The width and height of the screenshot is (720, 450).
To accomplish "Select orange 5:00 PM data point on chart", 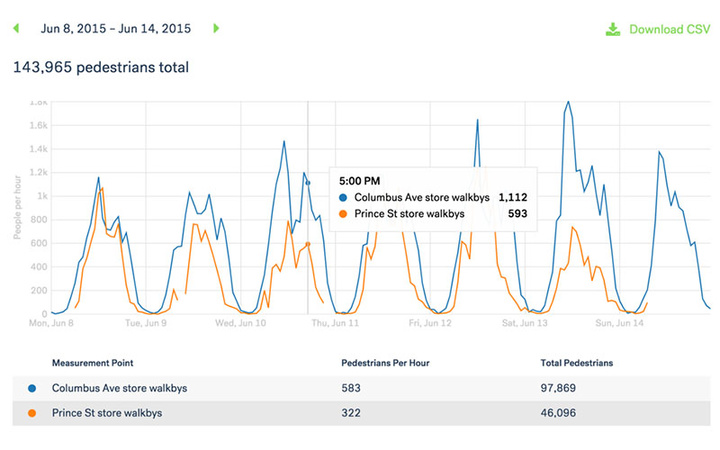I will [x=308, y=244].
